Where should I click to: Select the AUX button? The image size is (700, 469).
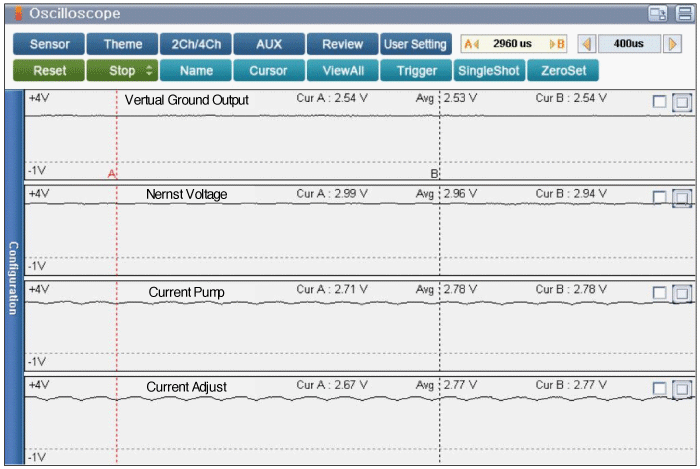pyautogui.click(x=269, y=44)
